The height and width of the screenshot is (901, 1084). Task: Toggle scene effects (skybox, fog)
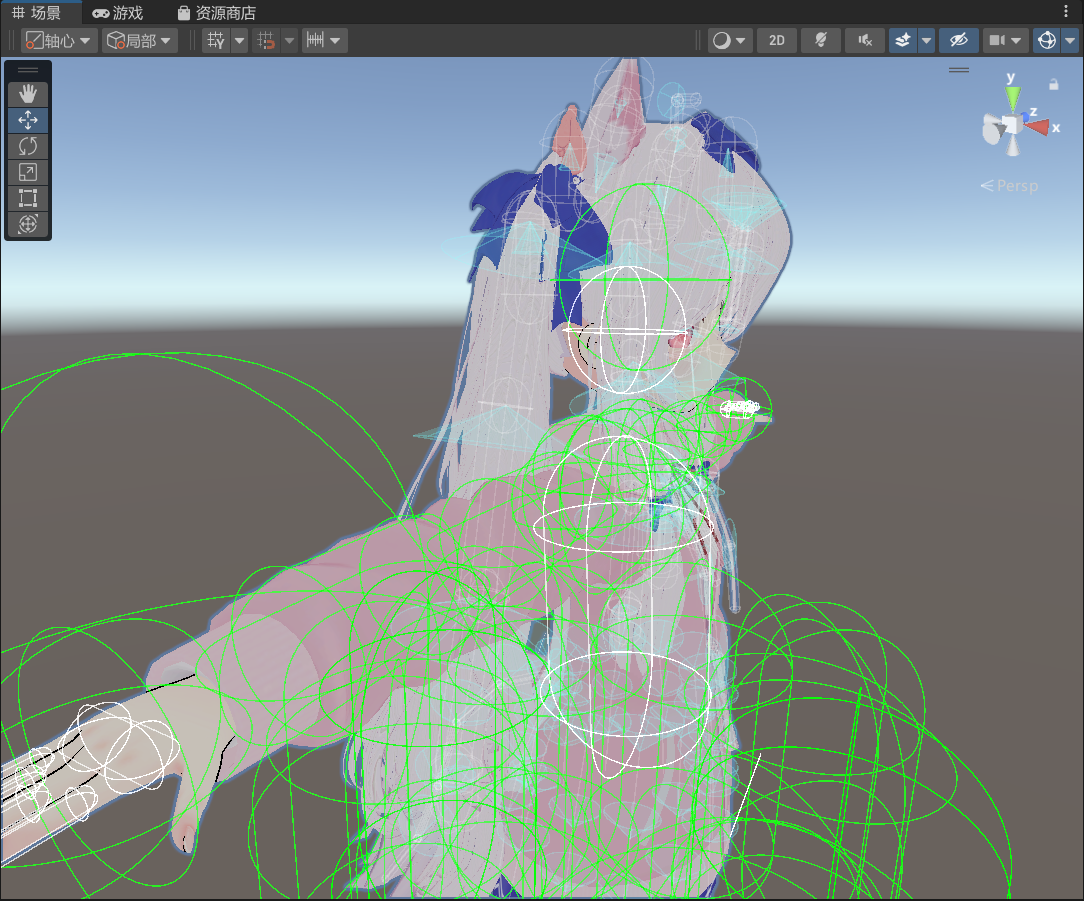click(903, 41)
